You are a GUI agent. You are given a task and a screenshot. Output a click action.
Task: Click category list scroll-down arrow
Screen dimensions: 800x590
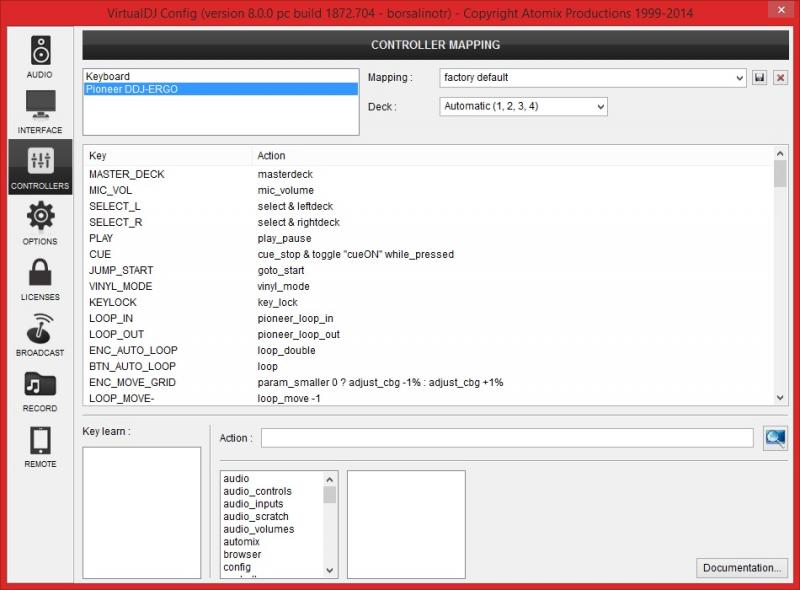(x=330, y=570)
